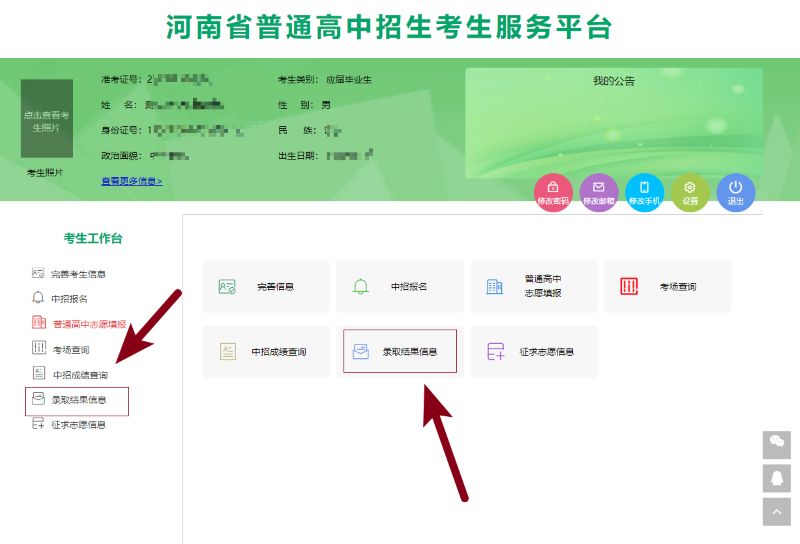The image size is (800, 544).
Task: Click envelope icon in 录取结果信息 card
Action: (361, 351)
